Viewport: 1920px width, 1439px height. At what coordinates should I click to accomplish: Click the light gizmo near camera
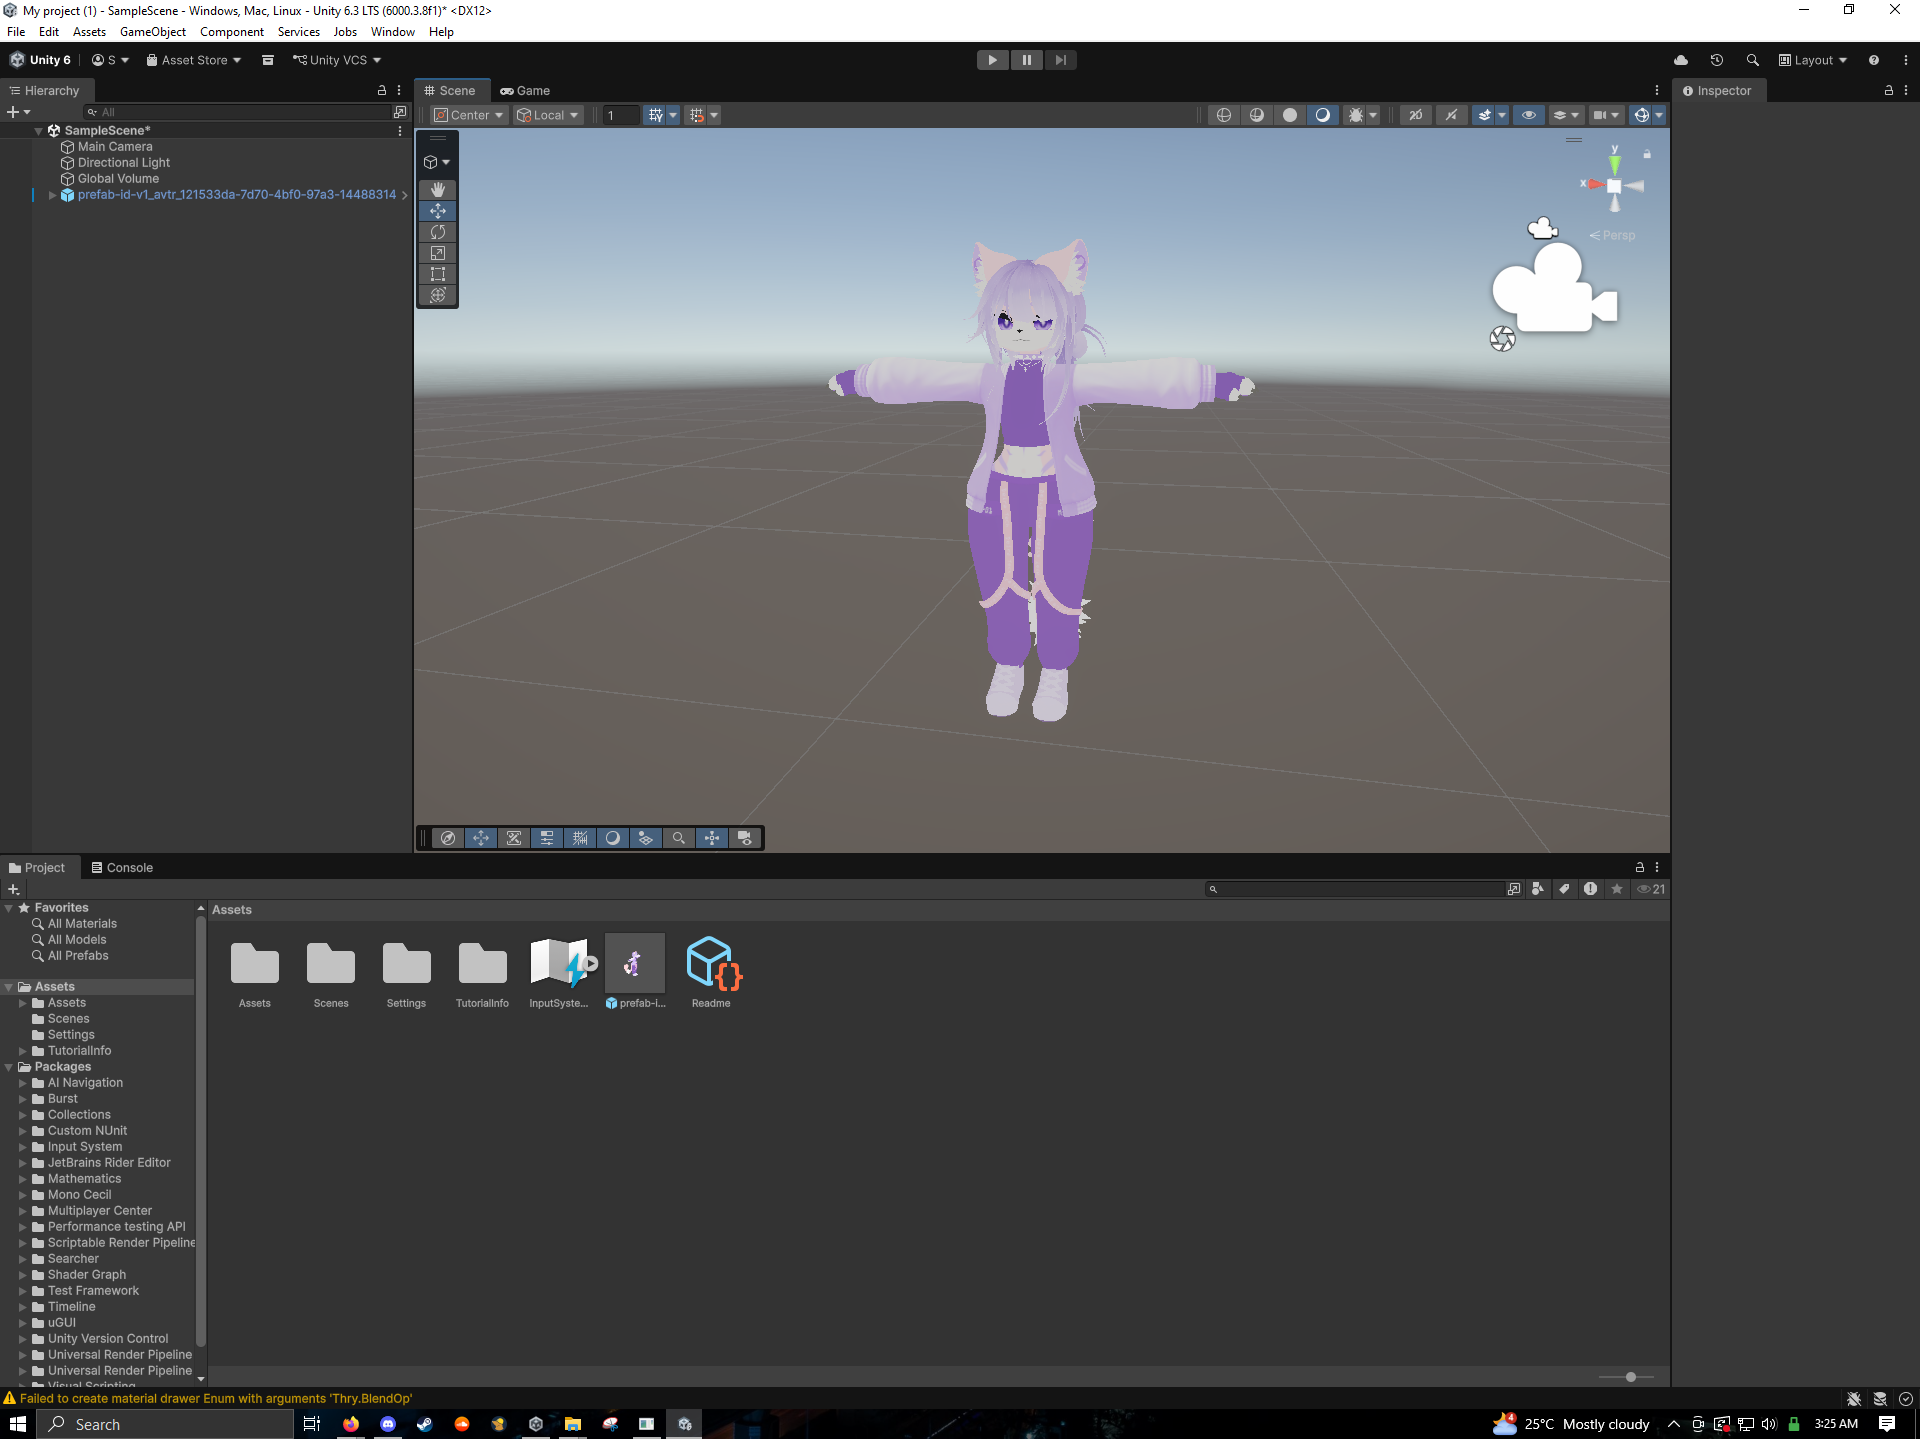[1502, 339]
